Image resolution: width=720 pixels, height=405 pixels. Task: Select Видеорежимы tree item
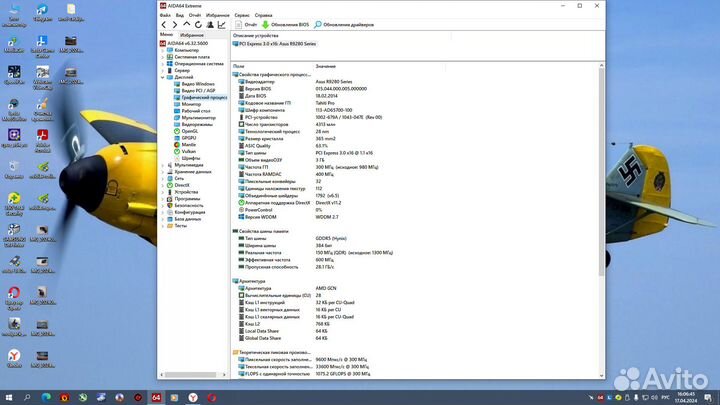(193, 124)
